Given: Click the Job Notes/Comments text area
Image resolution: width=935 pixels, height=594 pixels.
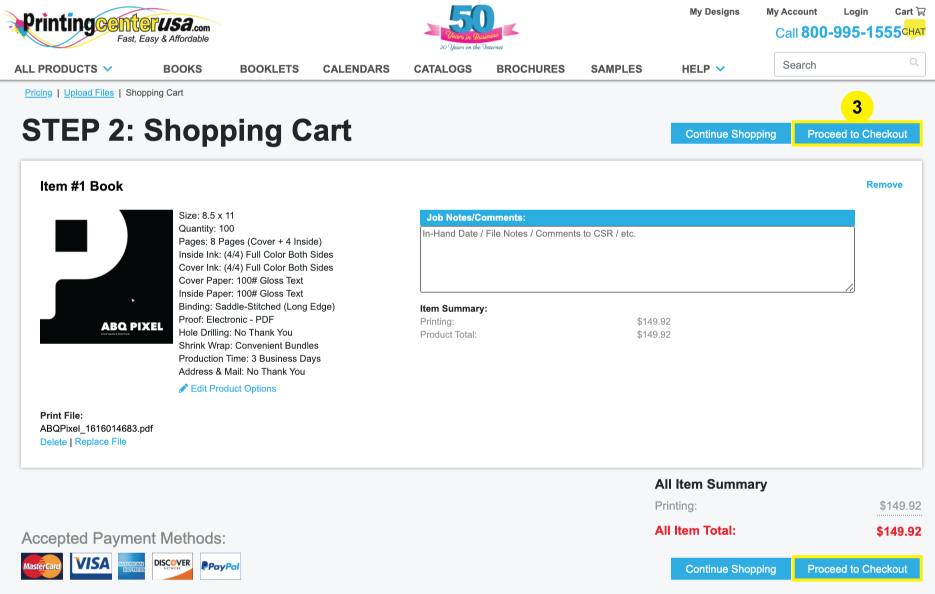Looking at the screenshot, I should (x=637, y=259).
